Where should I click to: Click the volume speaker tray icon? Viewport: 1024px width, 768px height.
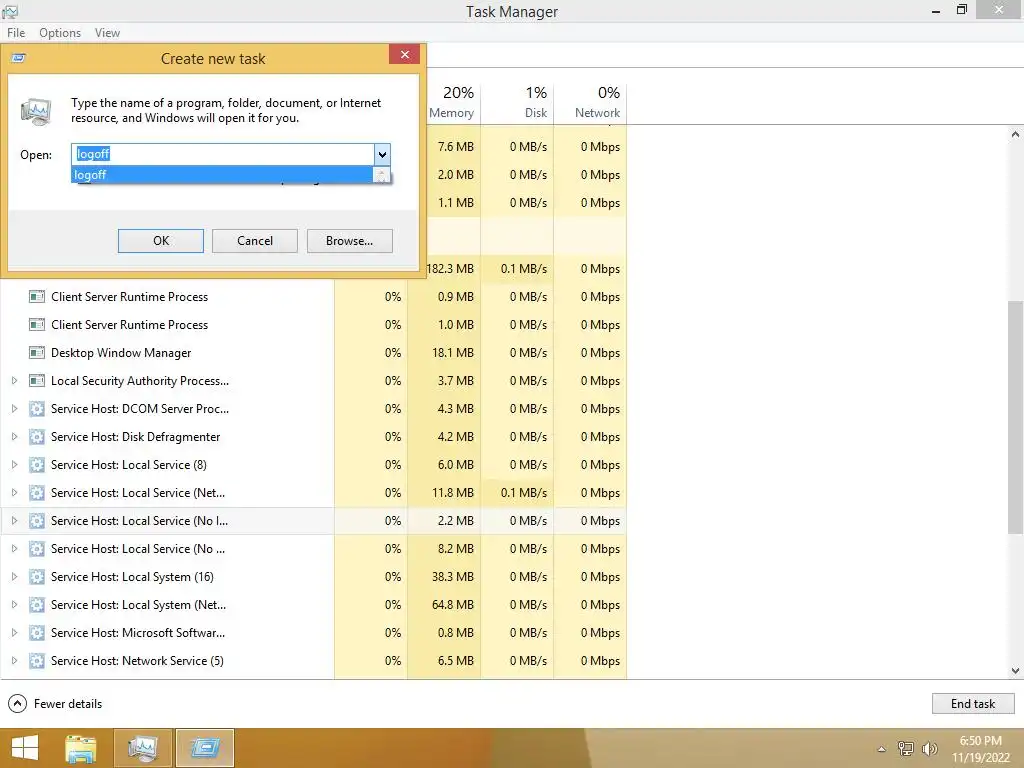[929, 748]
